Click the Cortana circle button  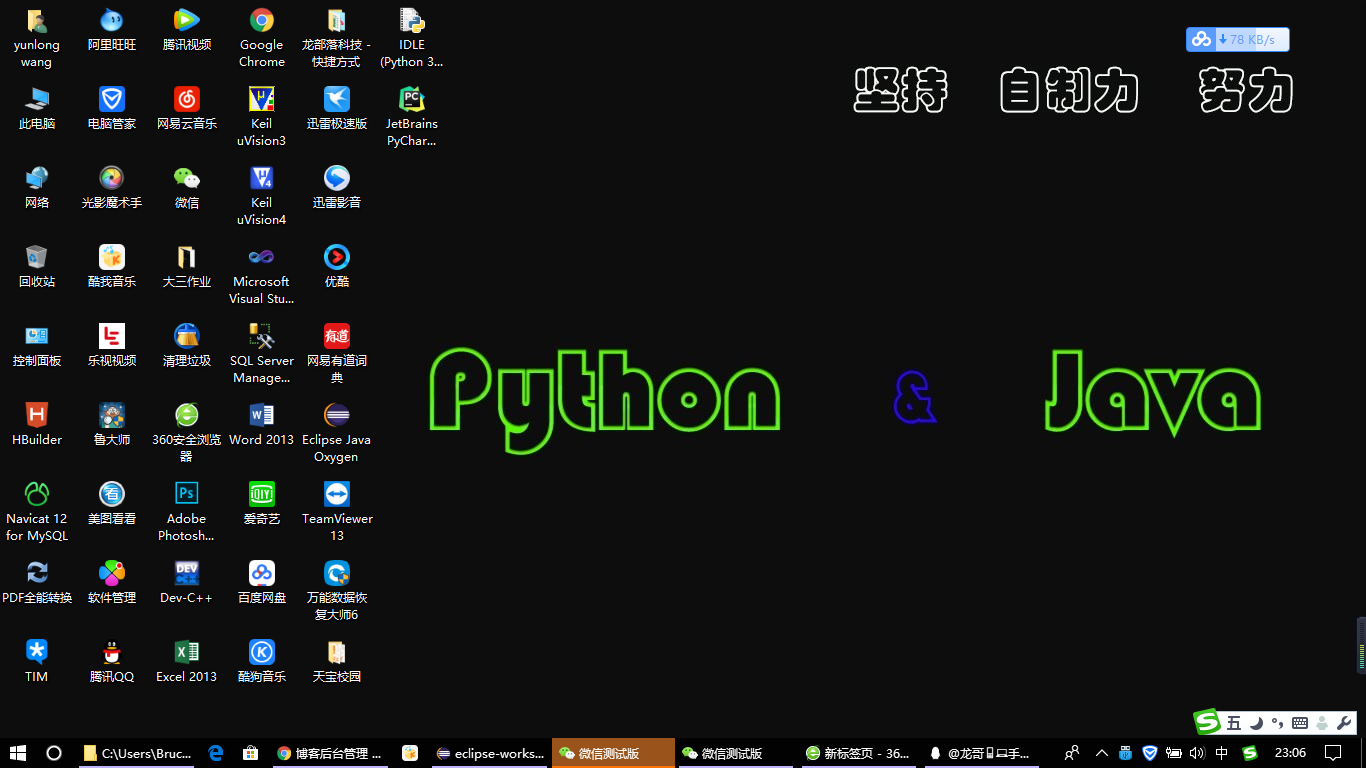[x=54, y=753]
